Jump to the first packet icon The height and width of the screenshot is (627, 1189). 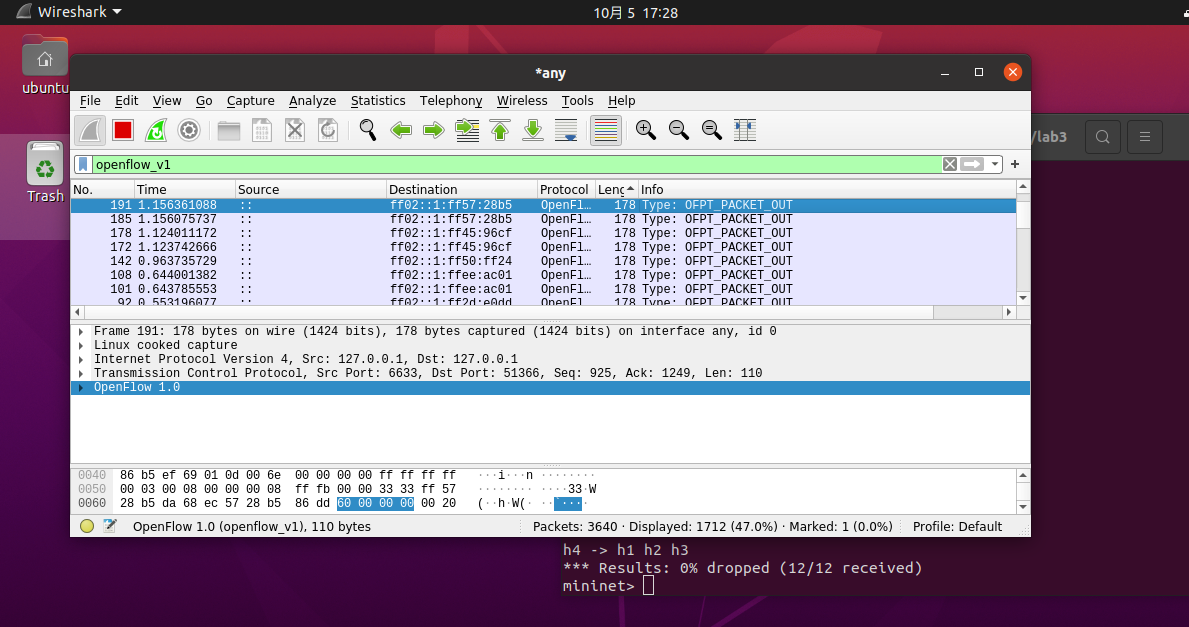coord(500,130)
